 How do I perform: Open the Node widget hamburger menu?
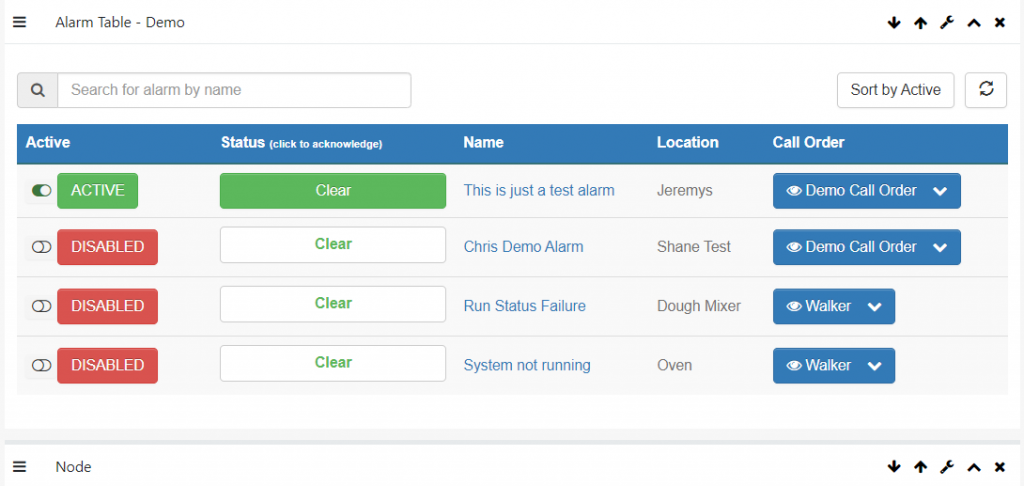[x=20, y=466]
